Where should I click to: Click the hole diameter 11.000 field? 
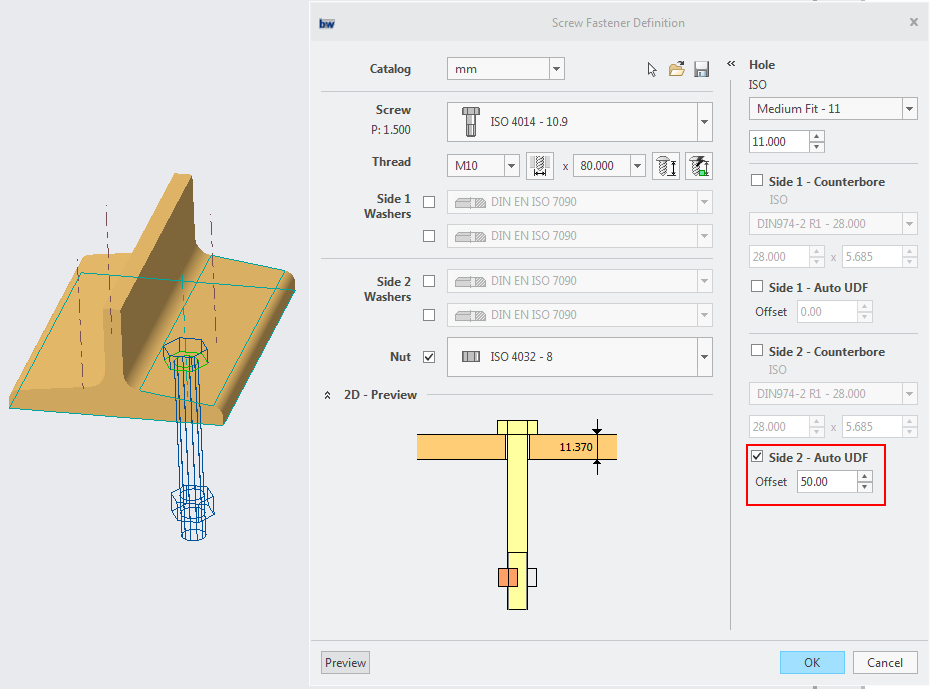[x=779, y=142]
